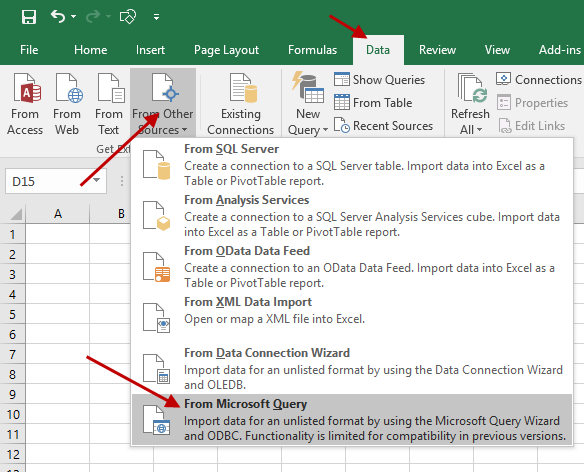The width and height of the screenshot is (584, 472).
Task: Click the Properties button in ribbon
Action: [533, 102]
